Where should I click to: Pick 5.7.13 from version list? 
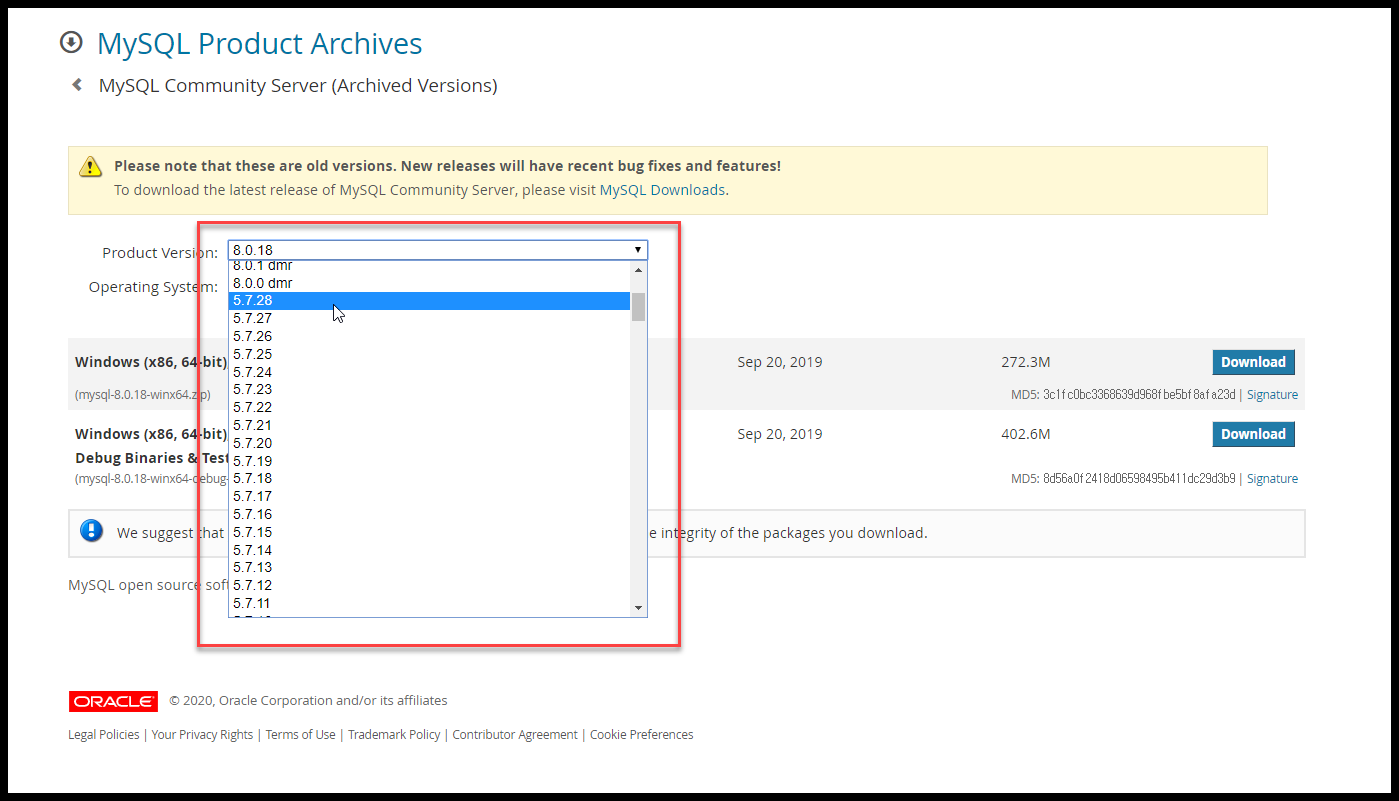429,567
